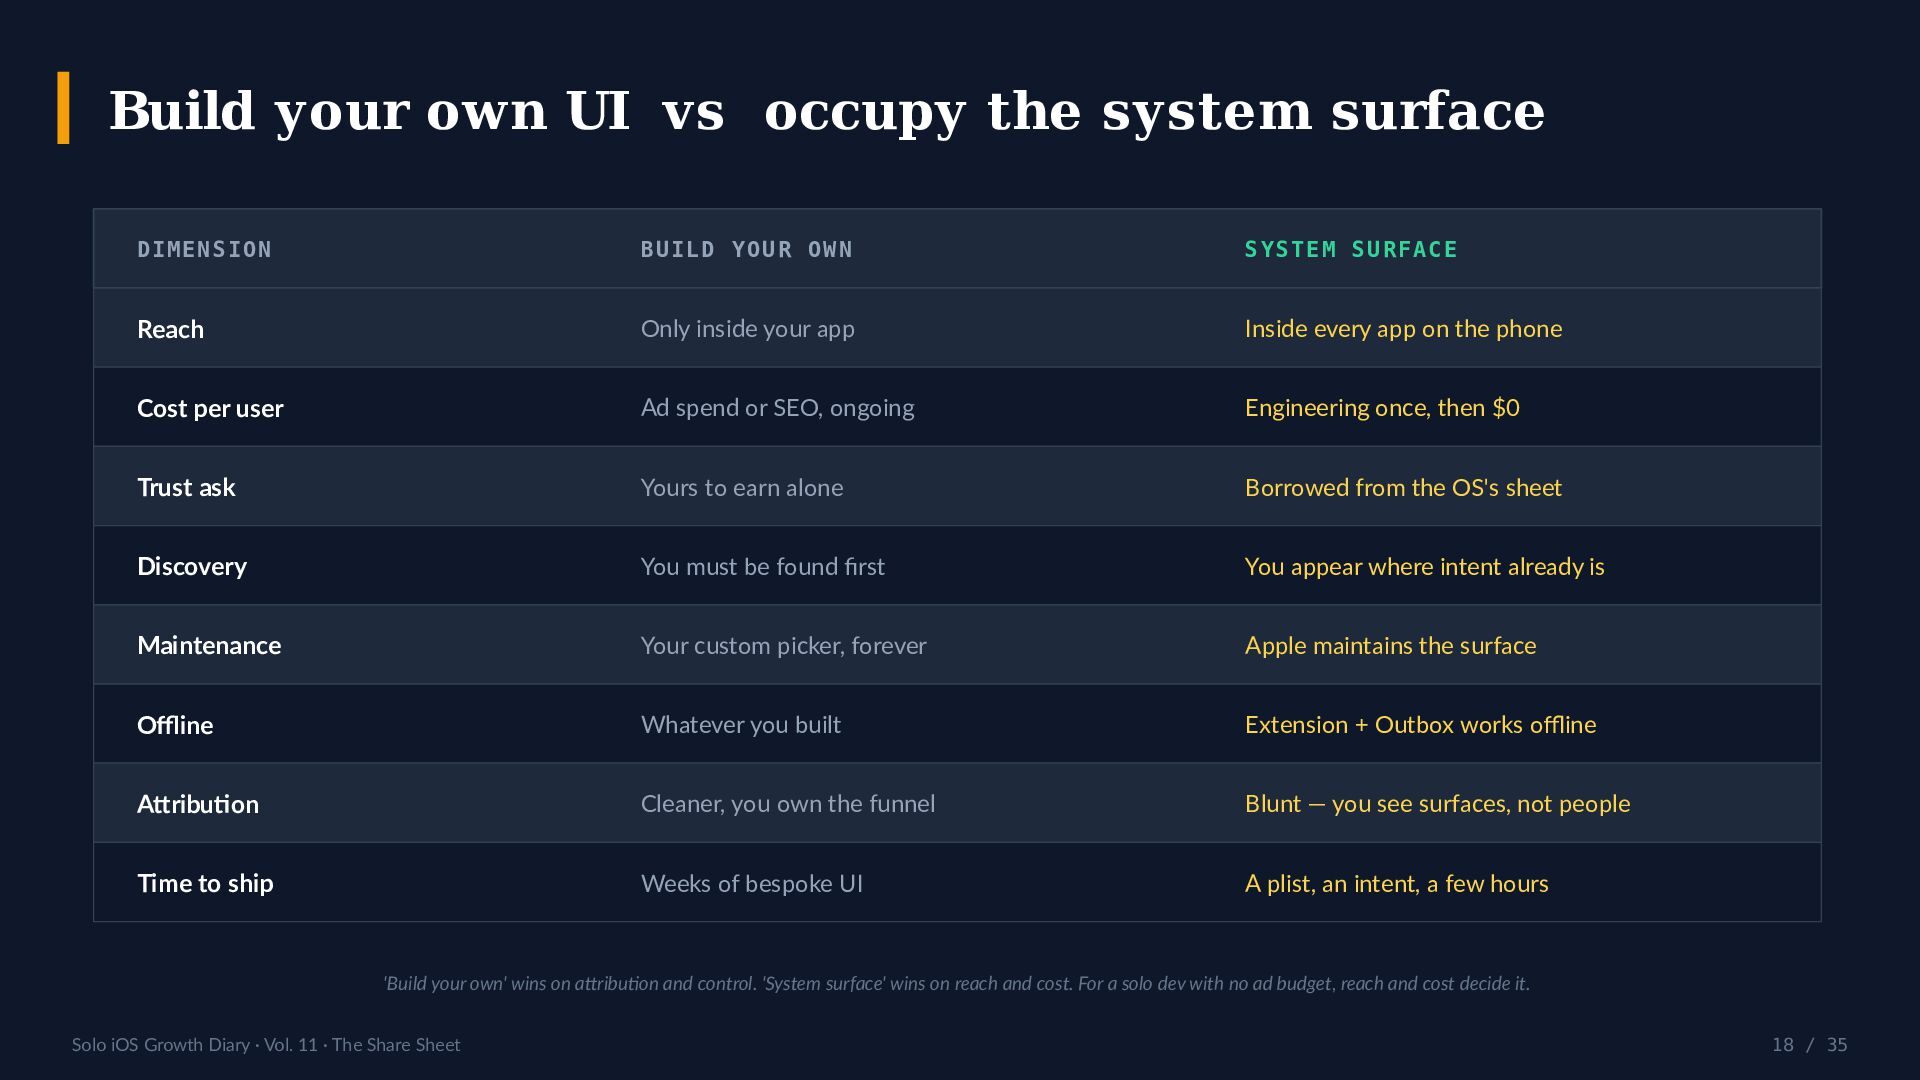Select the Attribution row label
Viewport: 1920px width, 1080px height.
(x=198, y=804)
